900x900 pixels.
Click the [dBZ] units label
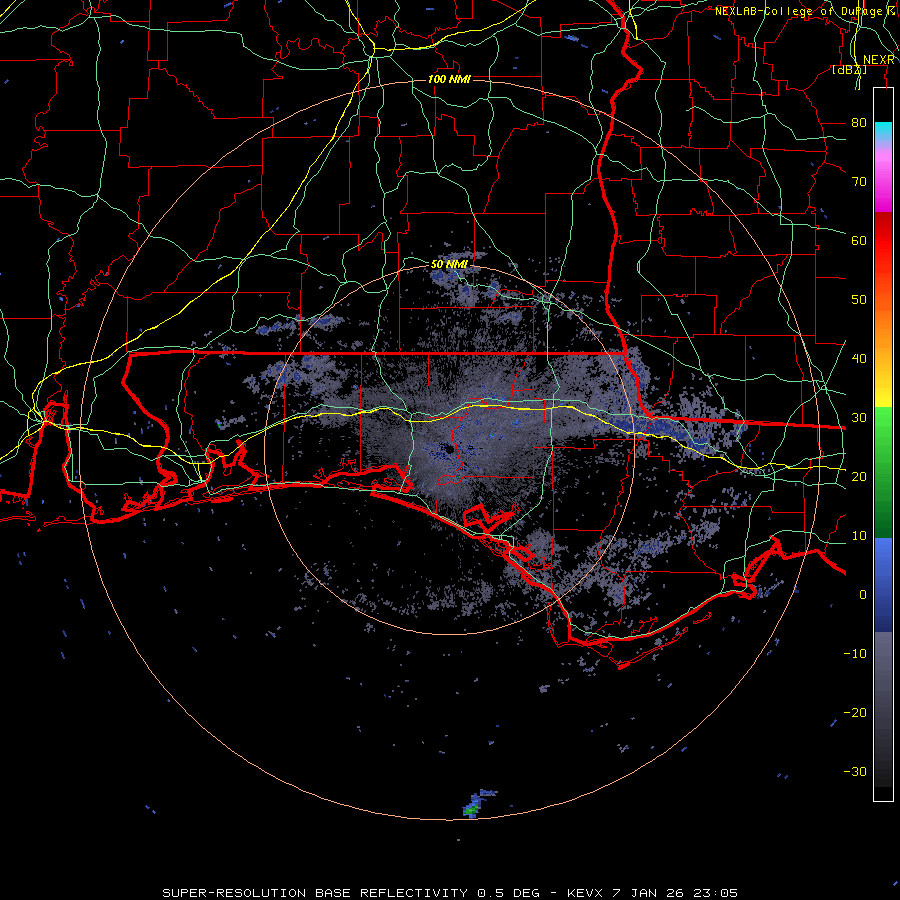point(849,70)
